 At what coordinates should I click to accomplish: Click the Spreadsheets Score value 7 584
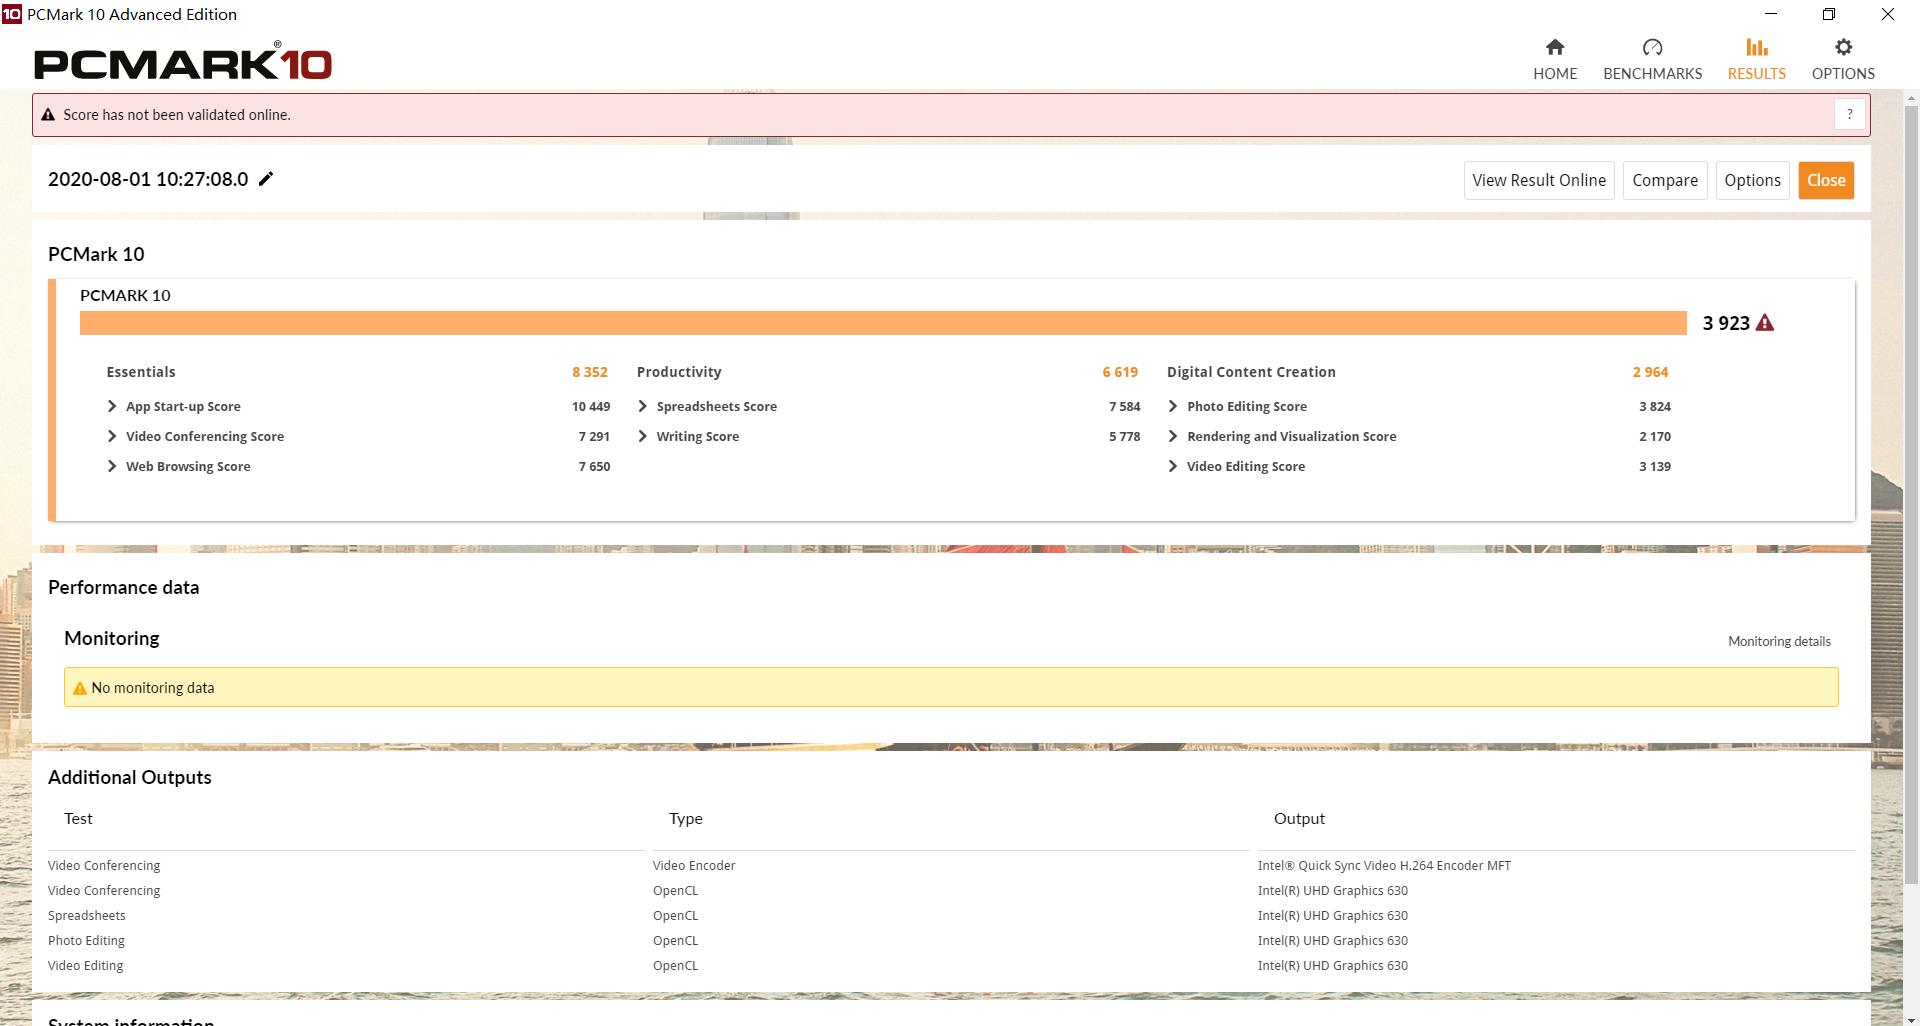1124,406
